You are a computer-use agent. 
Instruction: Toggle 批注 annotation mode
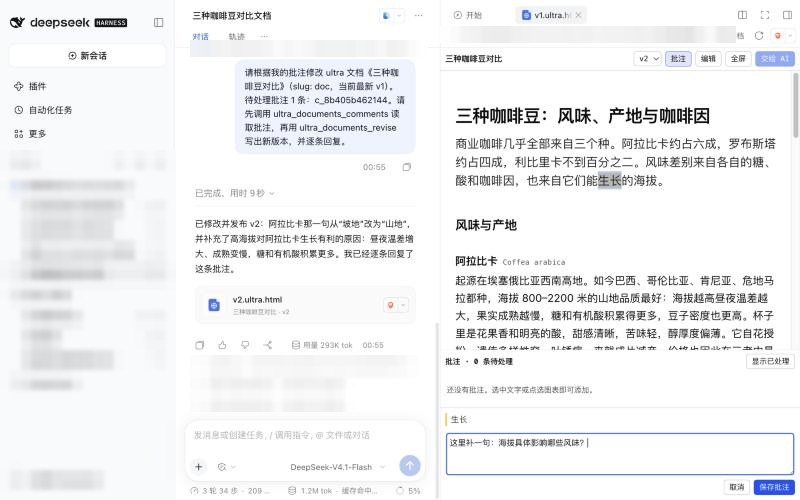[678, 59]
